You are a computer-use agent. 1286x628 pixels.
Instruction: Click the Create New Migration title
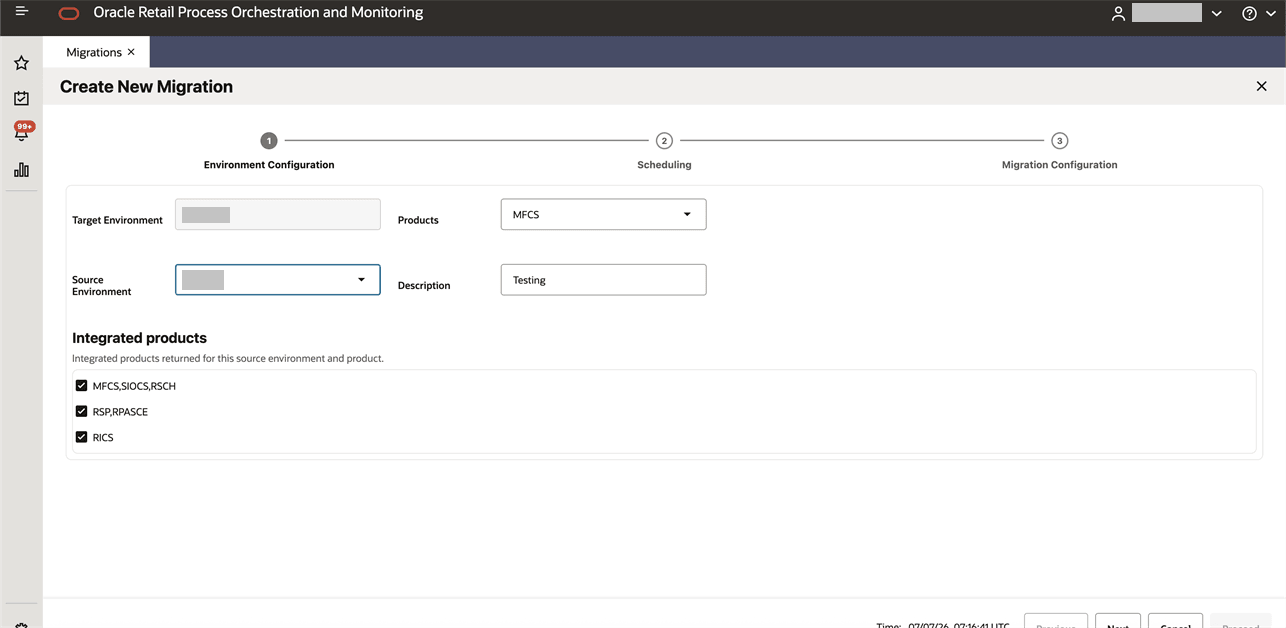pos(146,87)
